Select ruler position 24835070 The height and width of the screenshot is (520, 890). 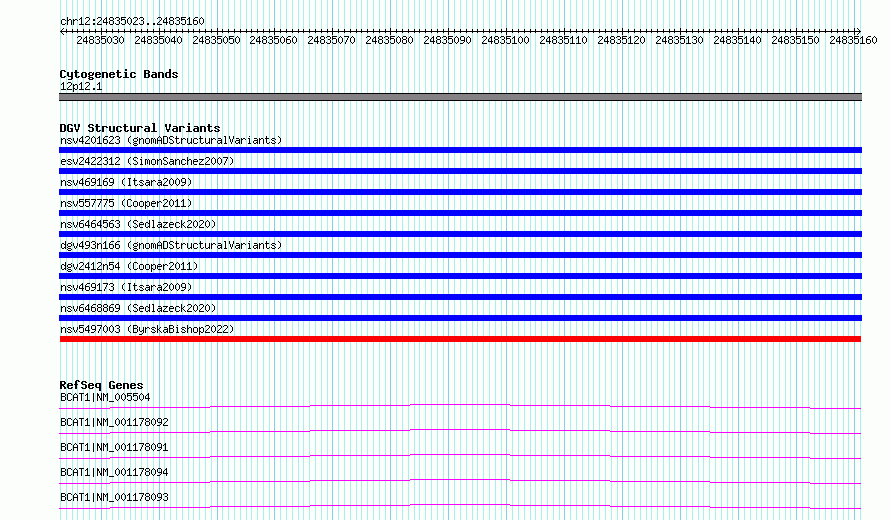point(331,40)
